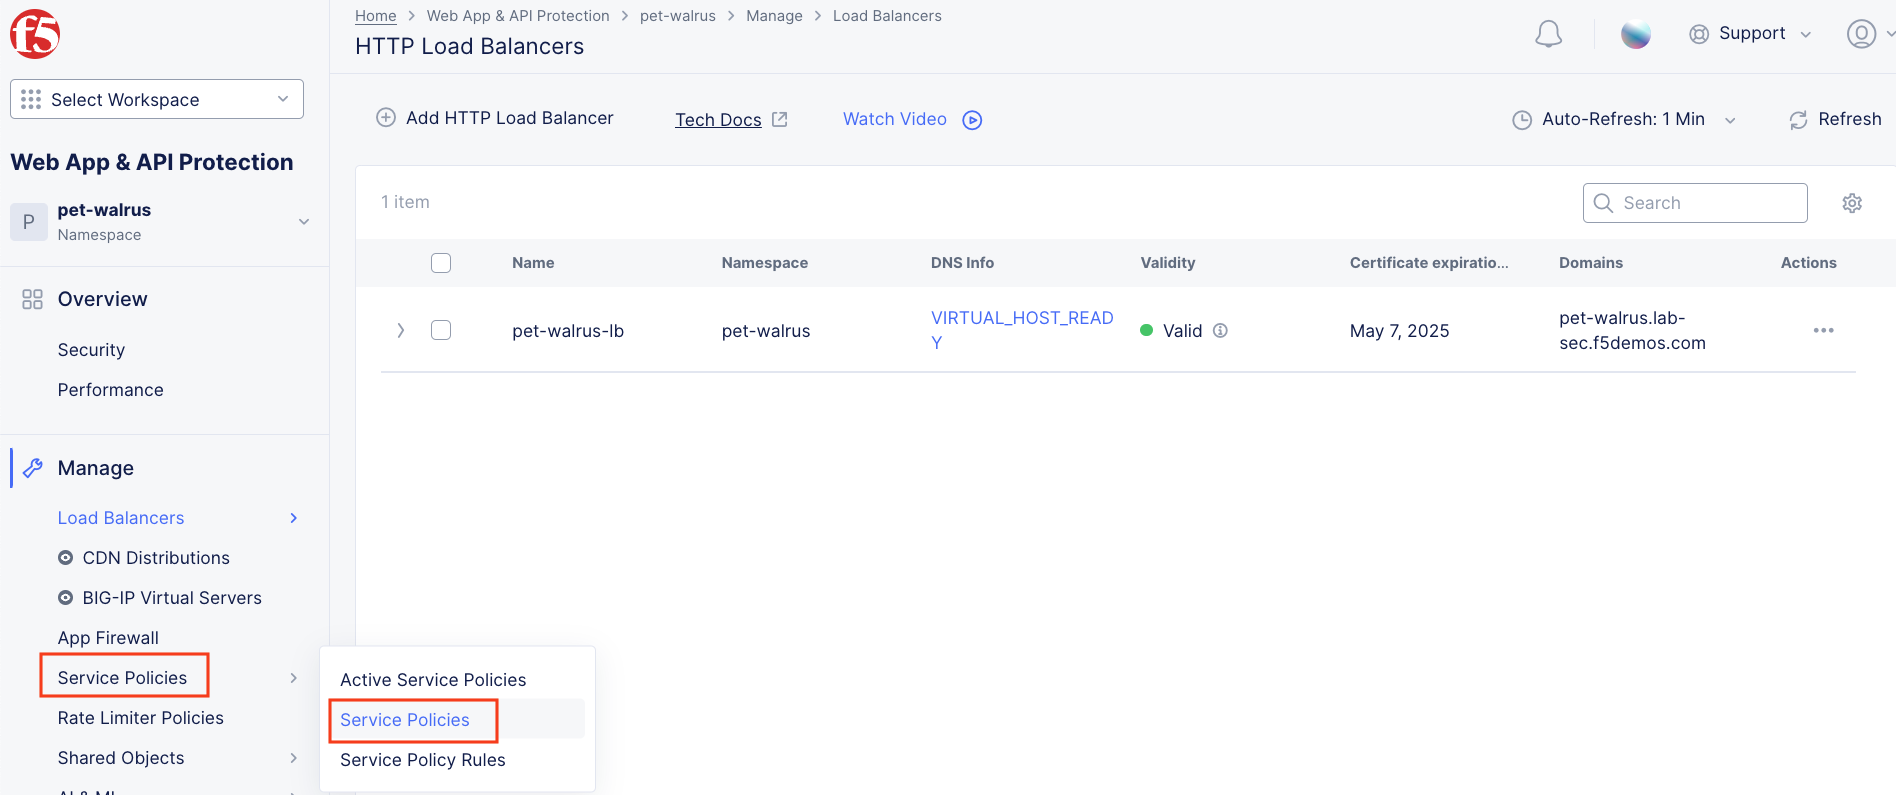1896x795 pixels.
Task: Click the Refresh icon
Action: tap(1798, 120)
